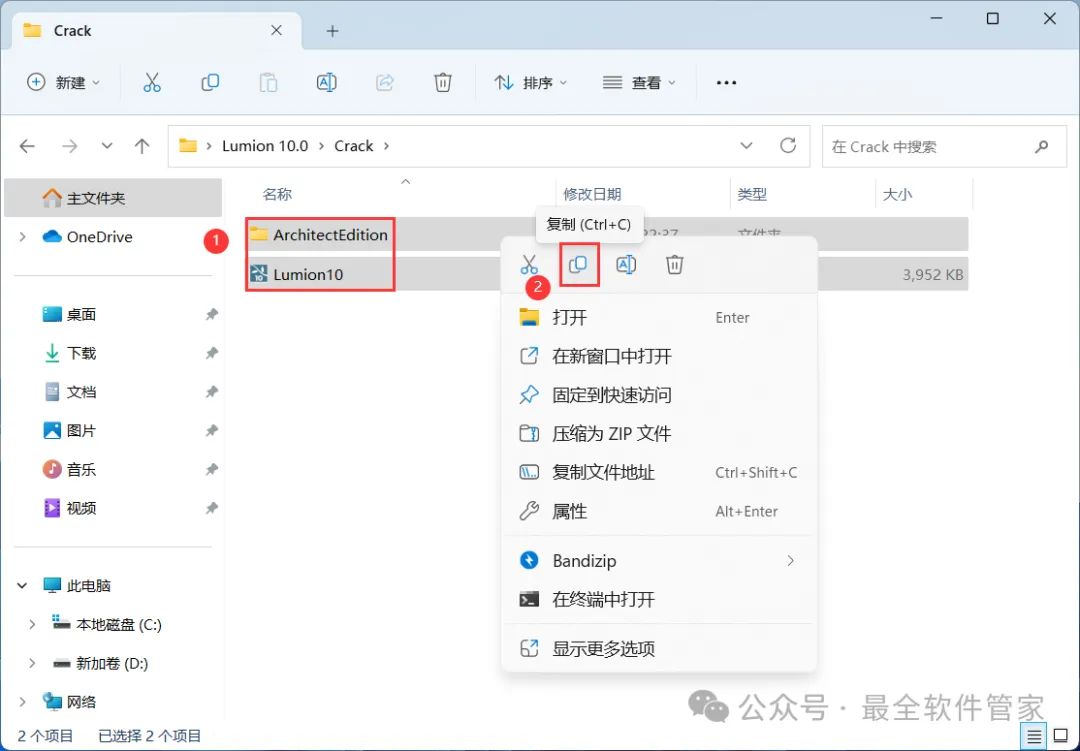Viewport: 1080px width, 751px height.
Task: Open Bandizip submenu arrow
Action: [x=791, y=561]
